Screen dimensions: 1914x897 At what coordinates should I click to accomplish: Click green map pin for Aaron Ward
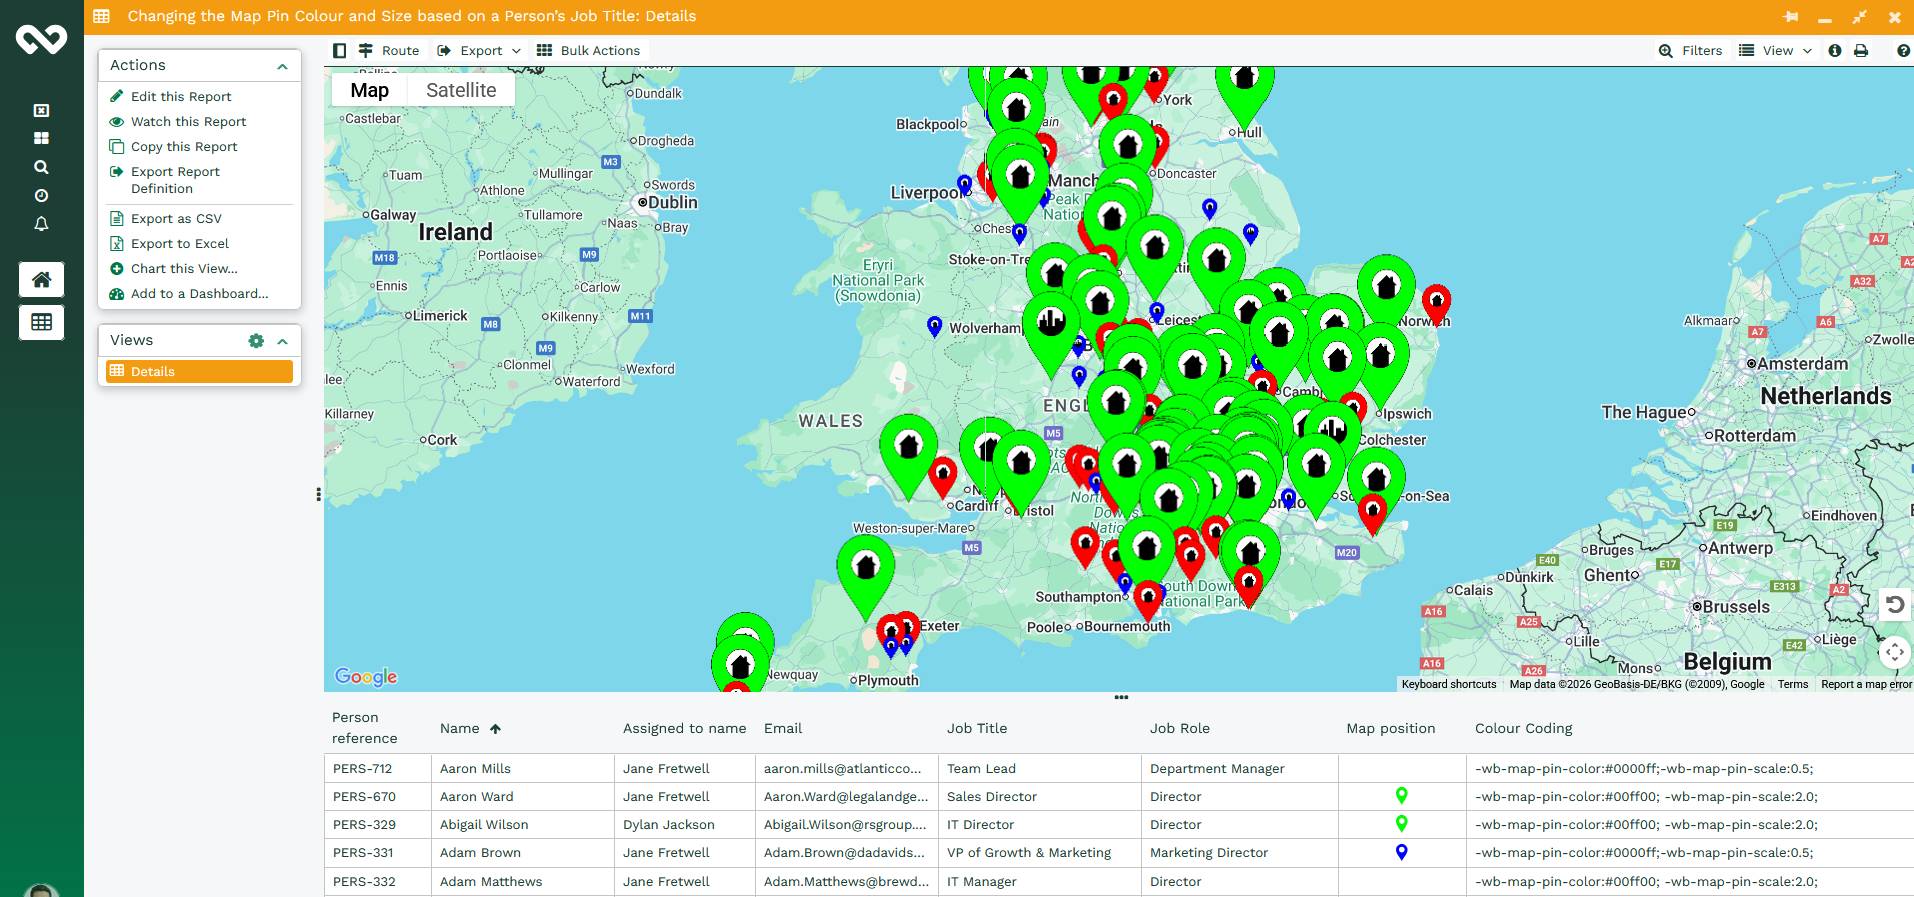pyautogui.click(x=1401, y=796)
